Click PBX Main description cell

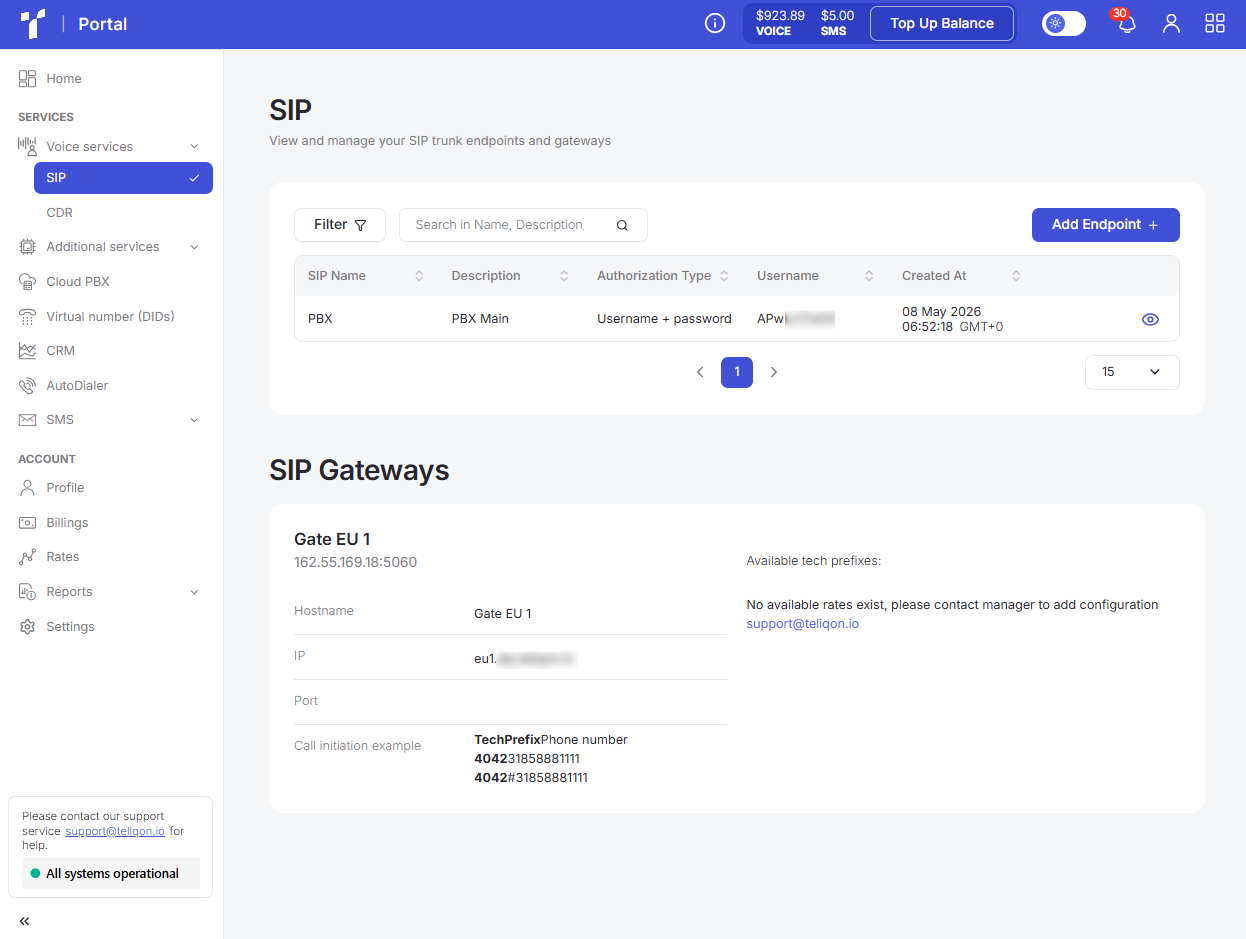click(480, 319)
